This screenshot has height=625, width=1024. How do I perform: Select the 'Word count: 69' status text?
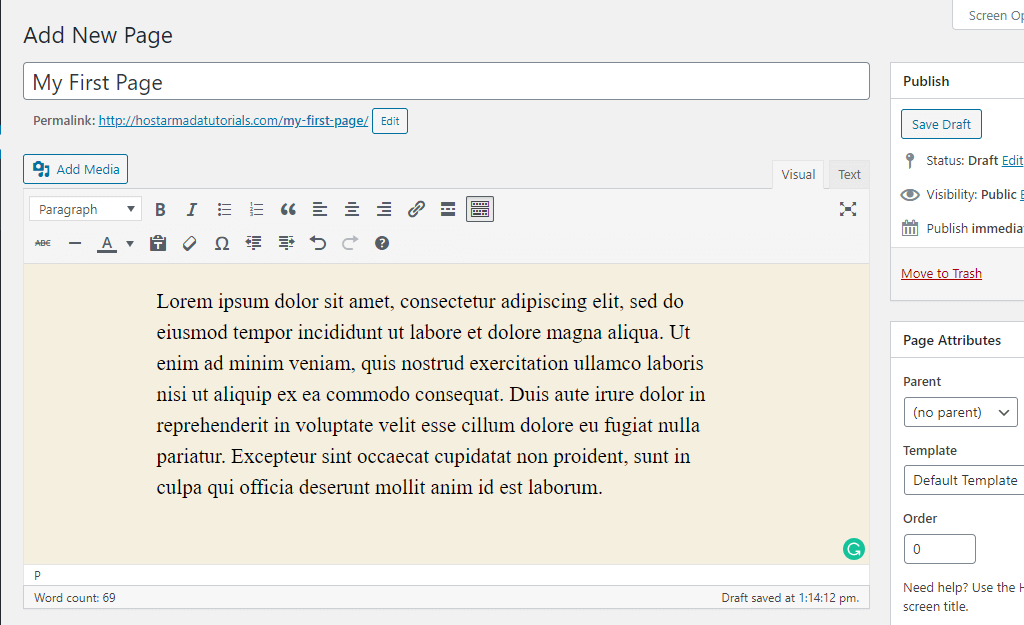(75, 598)
